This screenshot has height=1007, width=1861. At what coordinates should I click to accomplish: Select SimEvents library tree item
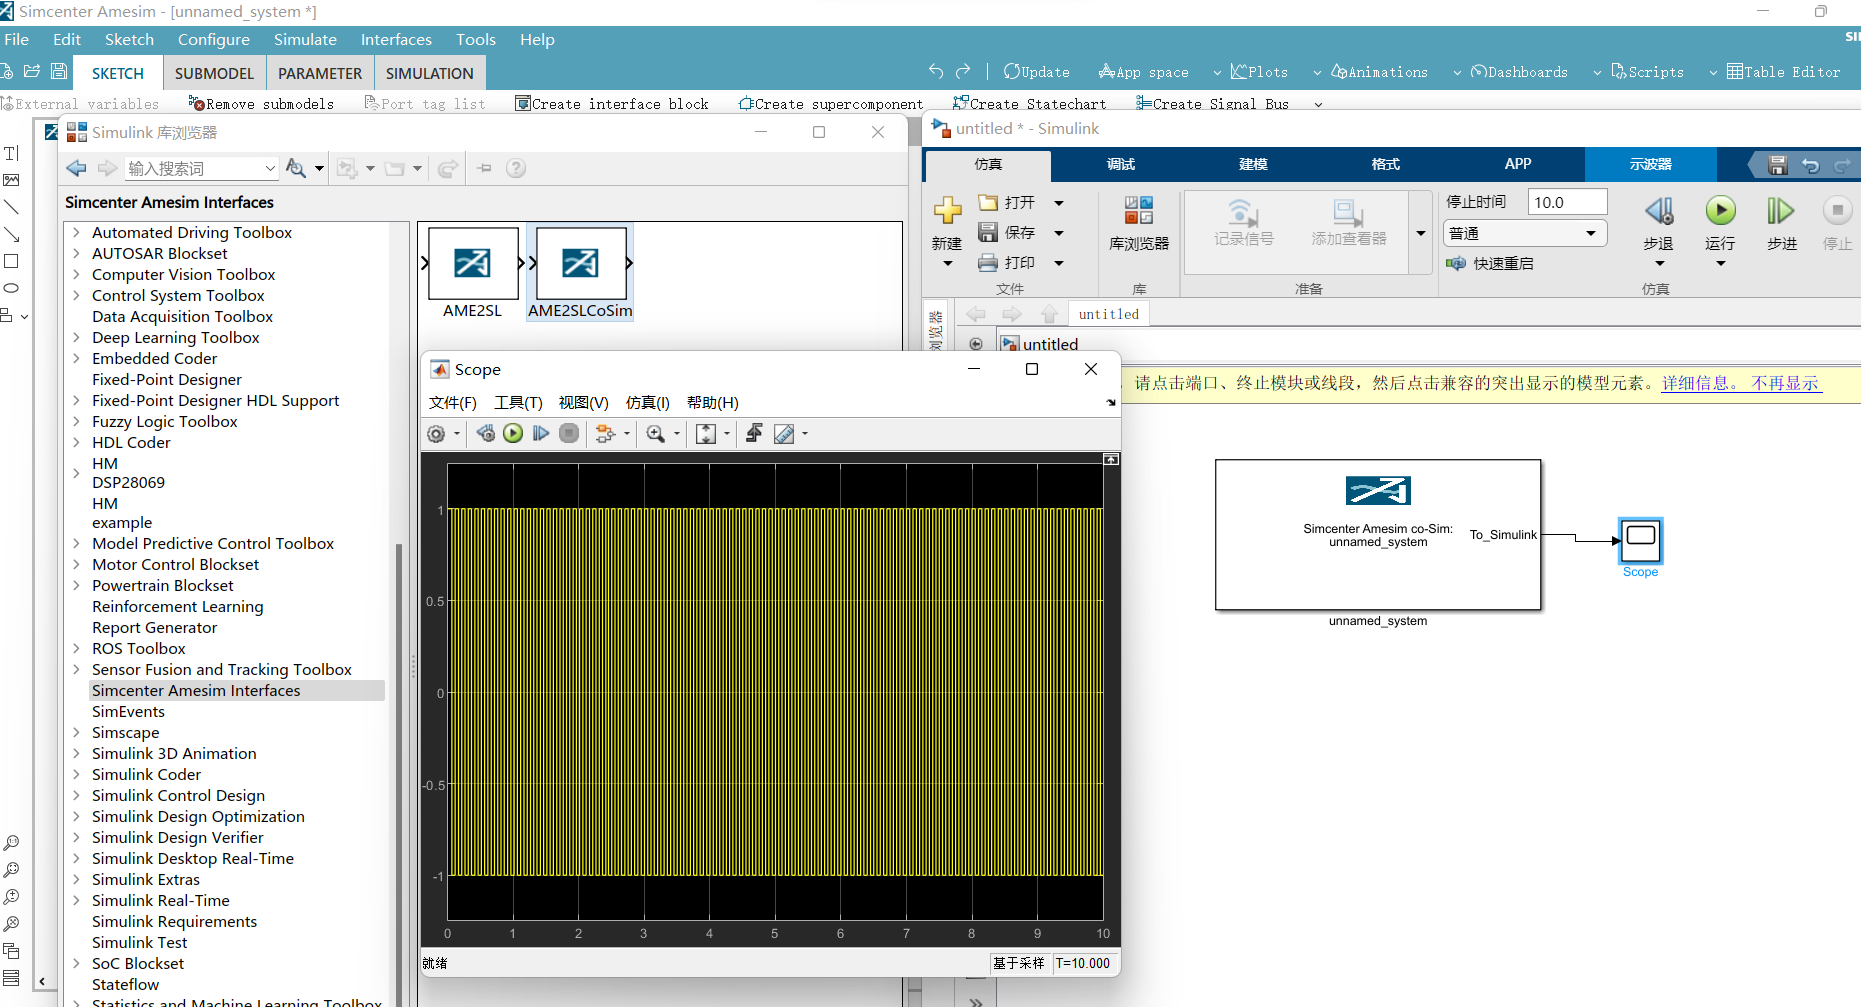128,711
